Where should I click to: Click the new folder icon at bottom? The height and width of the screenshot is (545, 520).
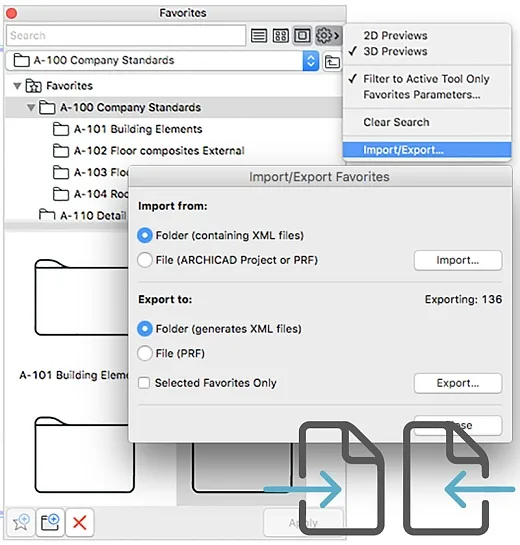click(50, 522)
